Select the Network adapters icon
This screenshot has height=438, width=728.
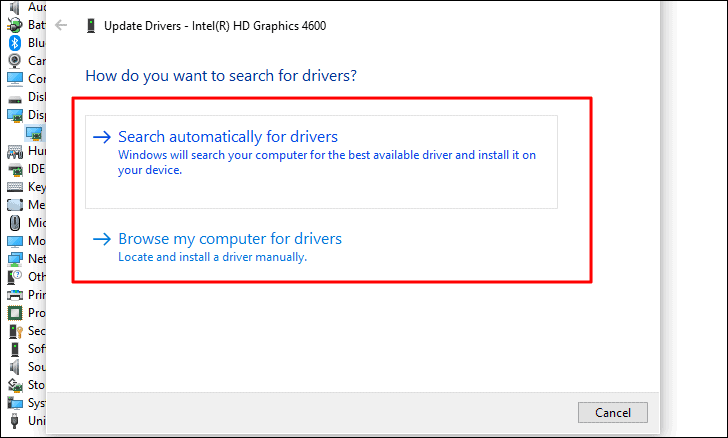coord(15,259)
